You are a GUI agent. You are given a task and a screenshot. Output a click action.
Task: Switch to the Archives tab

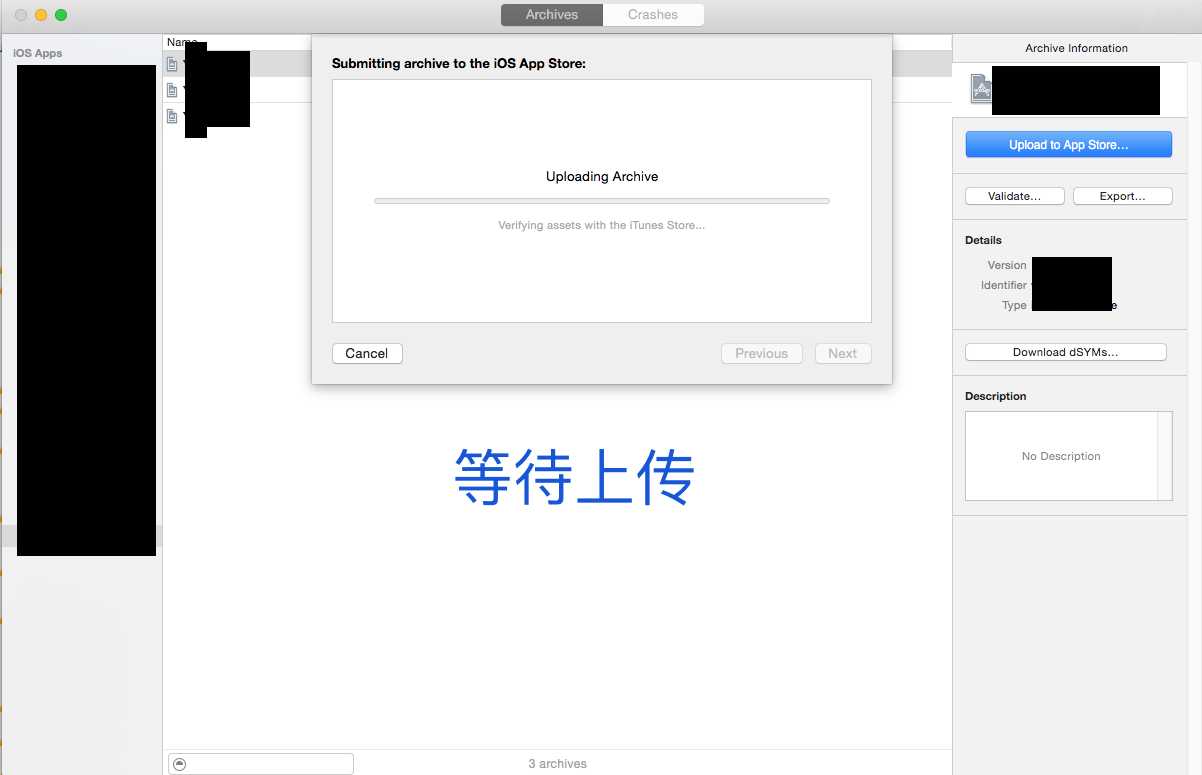coord(552,15)
